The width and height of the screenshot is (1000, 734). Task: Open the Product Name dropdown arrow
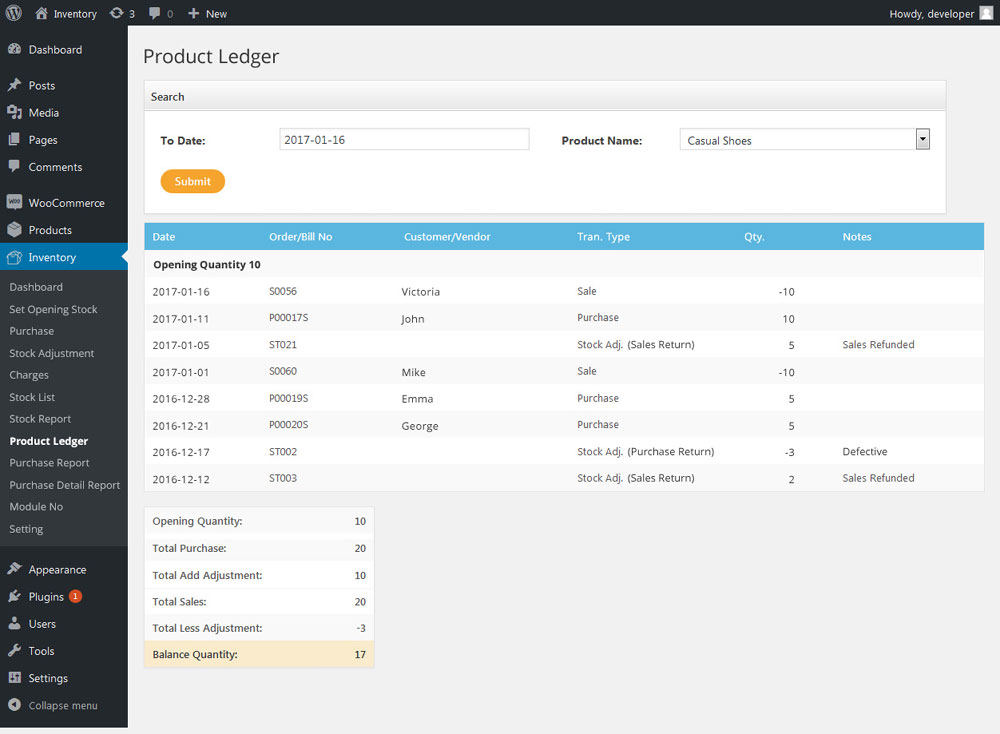point(922,139)
